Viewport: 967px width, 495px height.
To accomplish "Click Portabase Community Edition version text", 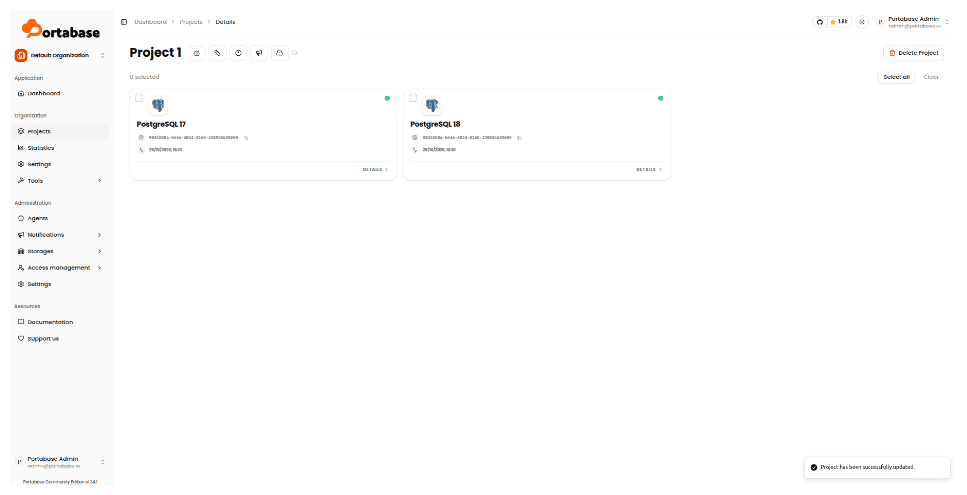I will [60, 482].
